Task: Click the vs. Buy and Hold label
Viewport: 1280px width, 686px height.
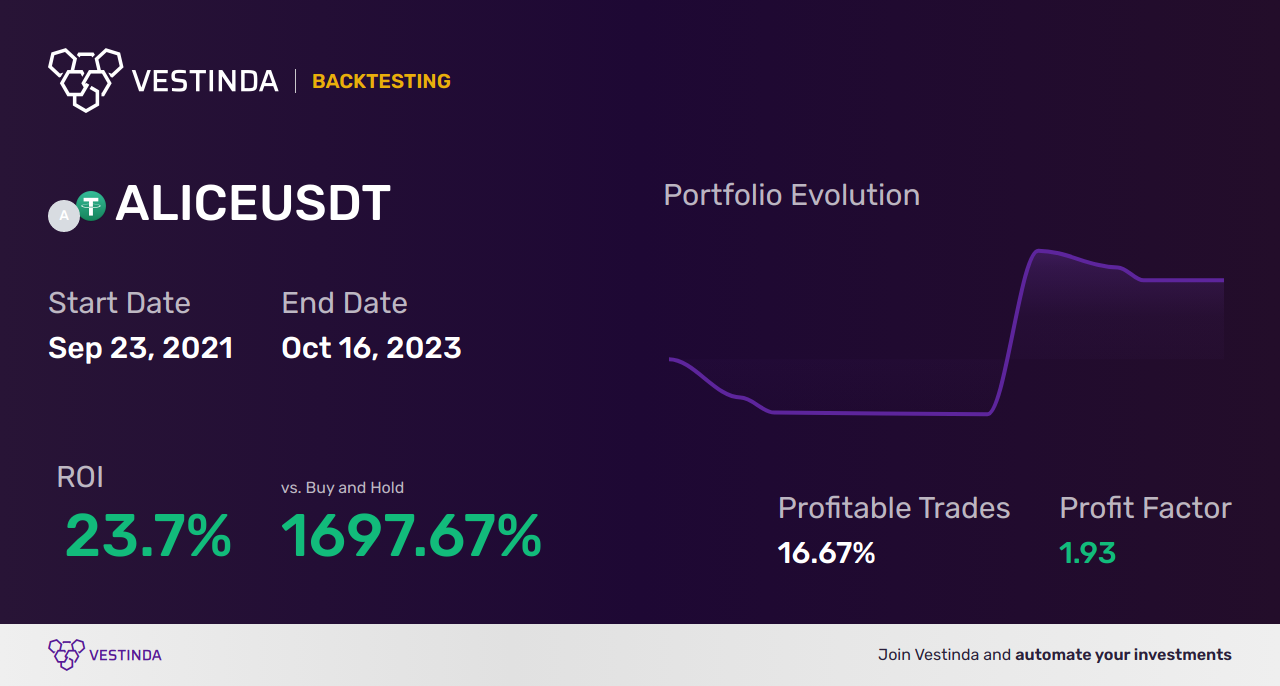Action: 342,488
